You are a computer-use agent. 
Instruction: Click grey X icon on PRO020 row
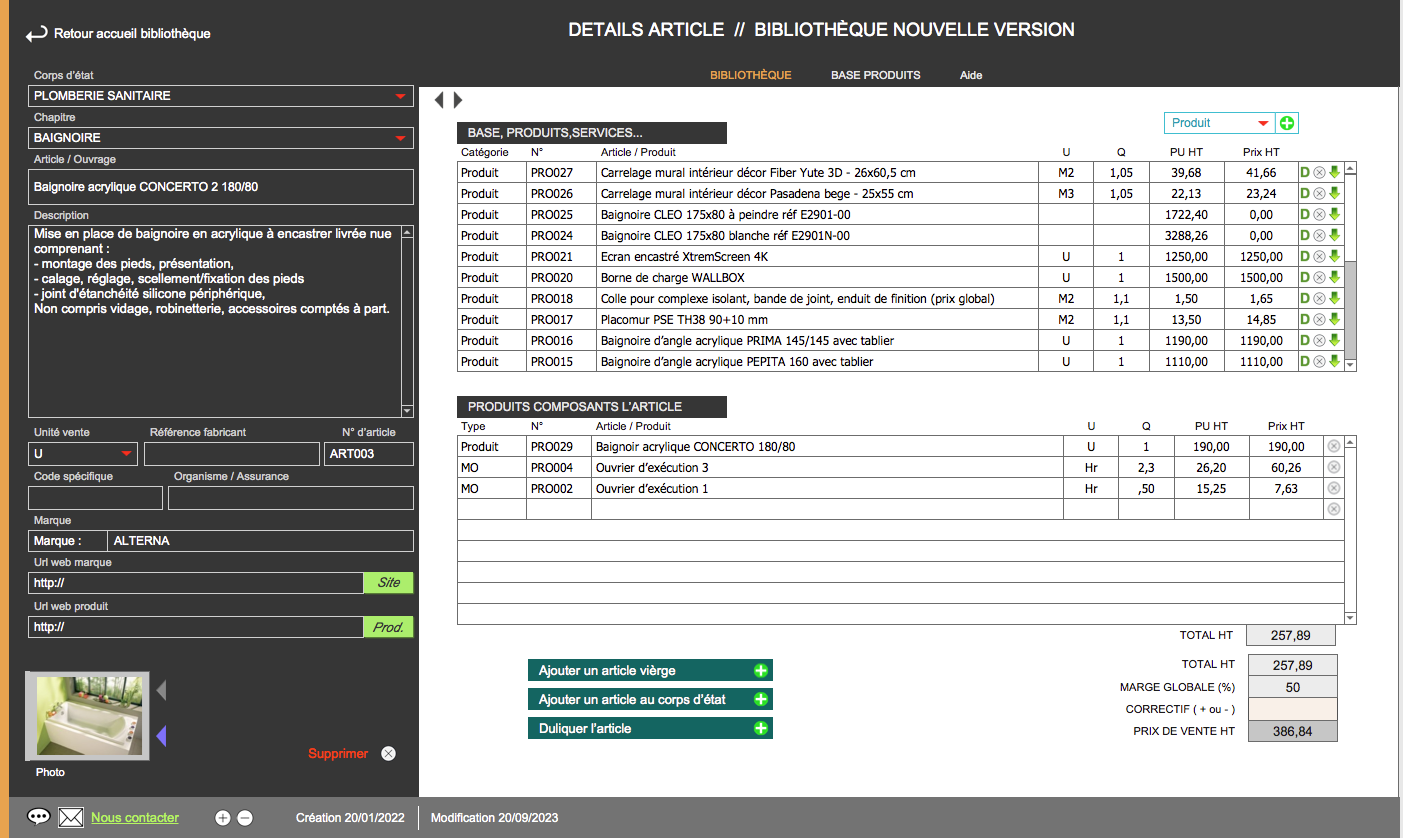click(1319, 277)
